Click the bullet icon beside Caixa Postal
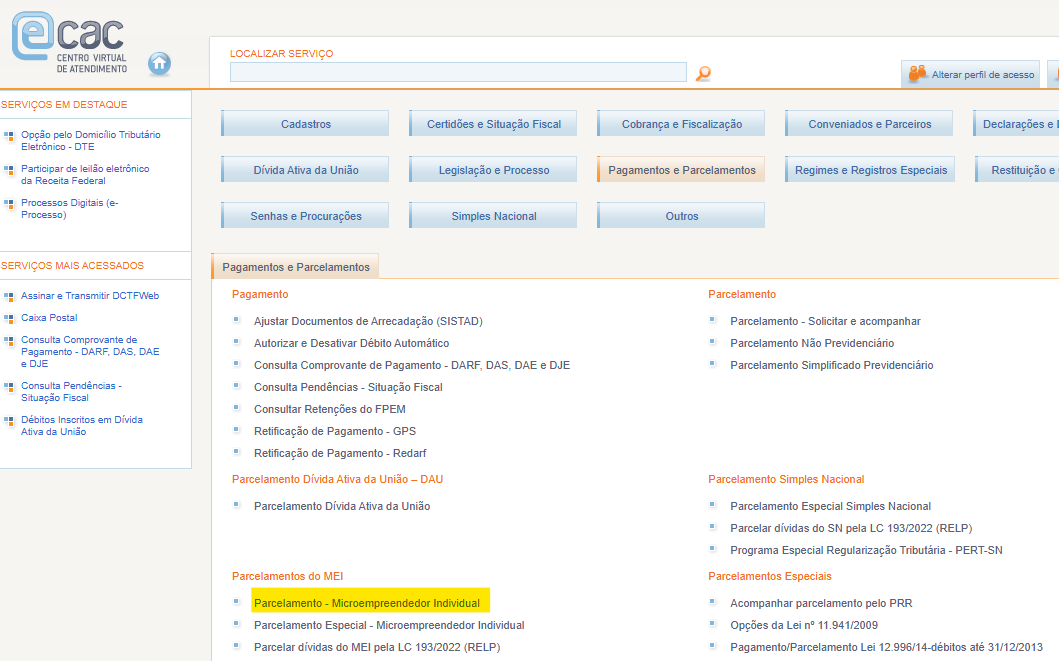 [x=9, y=318]
